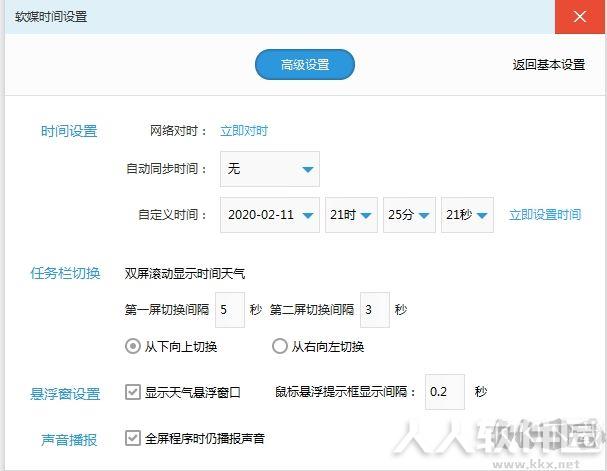
Task: Click the 网络对时 label
Action: pyautogui.click(x=178, y=131)
